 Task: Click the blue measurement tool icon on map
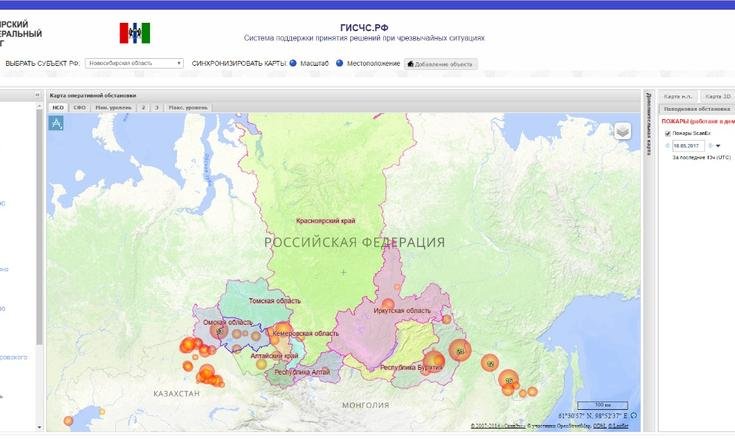click(57, 122)
